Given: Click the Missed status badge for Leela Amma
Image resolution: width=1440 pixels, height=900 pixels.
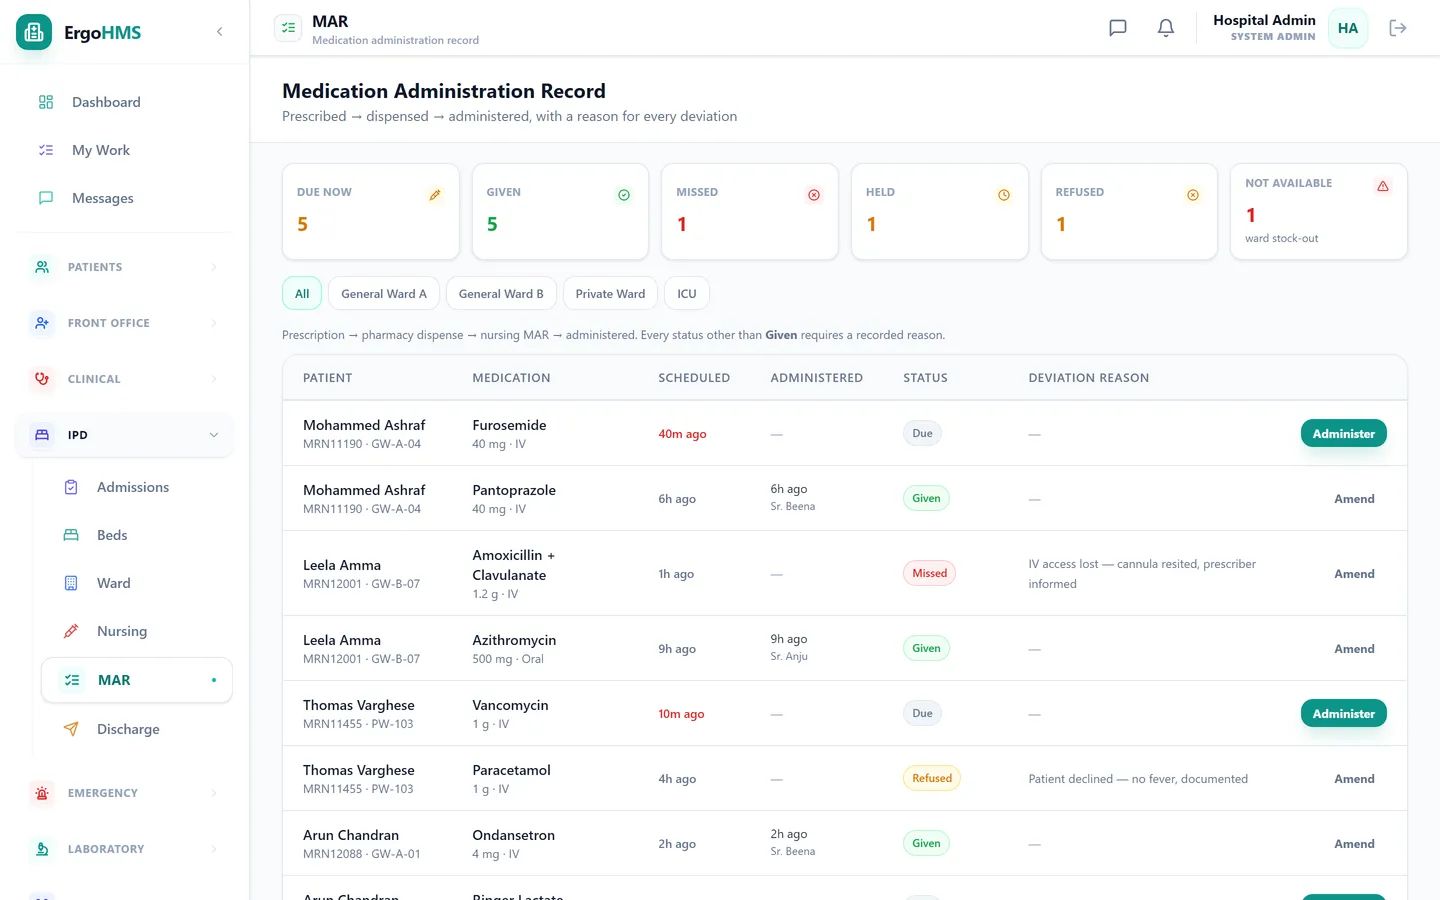Looking at the screenshot, I should (929, 573).
